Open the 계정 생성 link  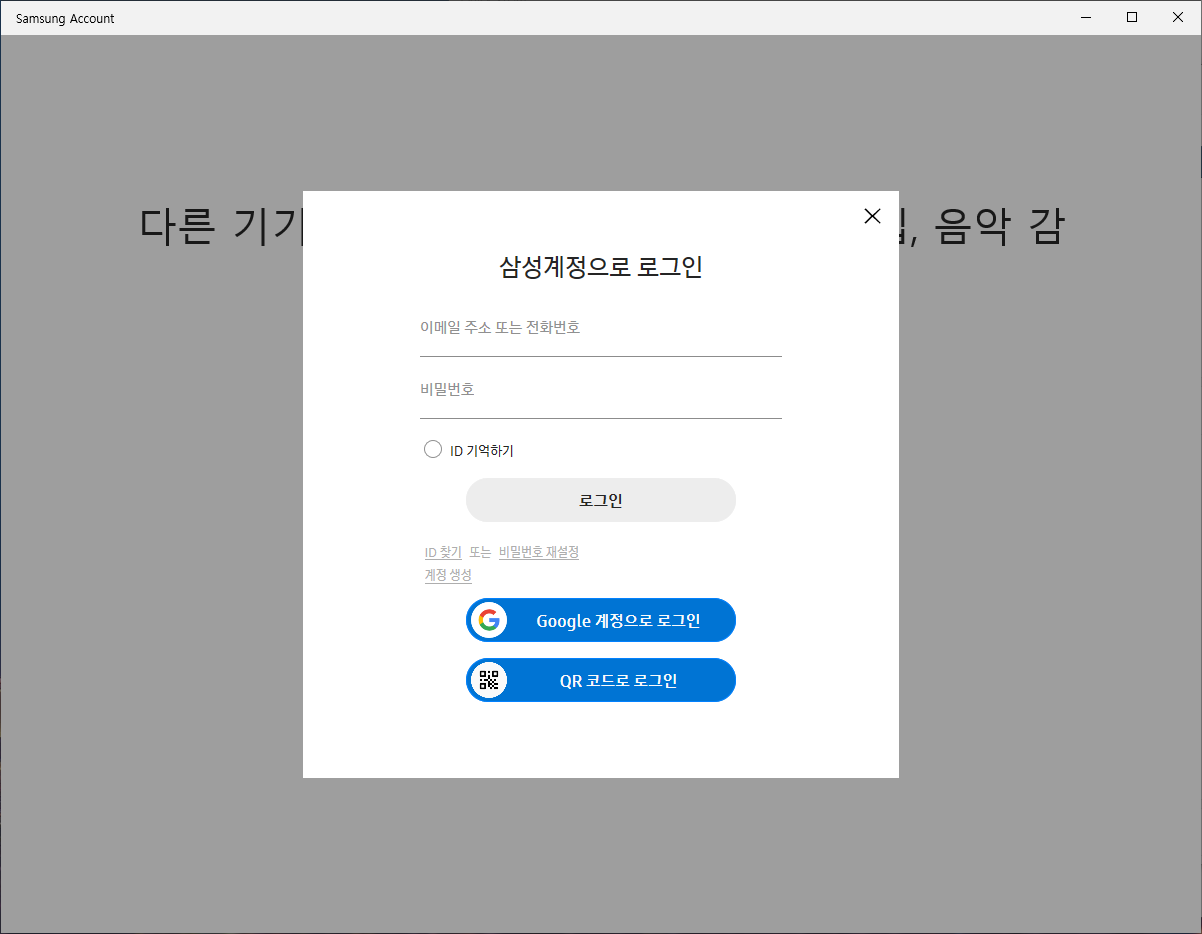coord(448,575)
